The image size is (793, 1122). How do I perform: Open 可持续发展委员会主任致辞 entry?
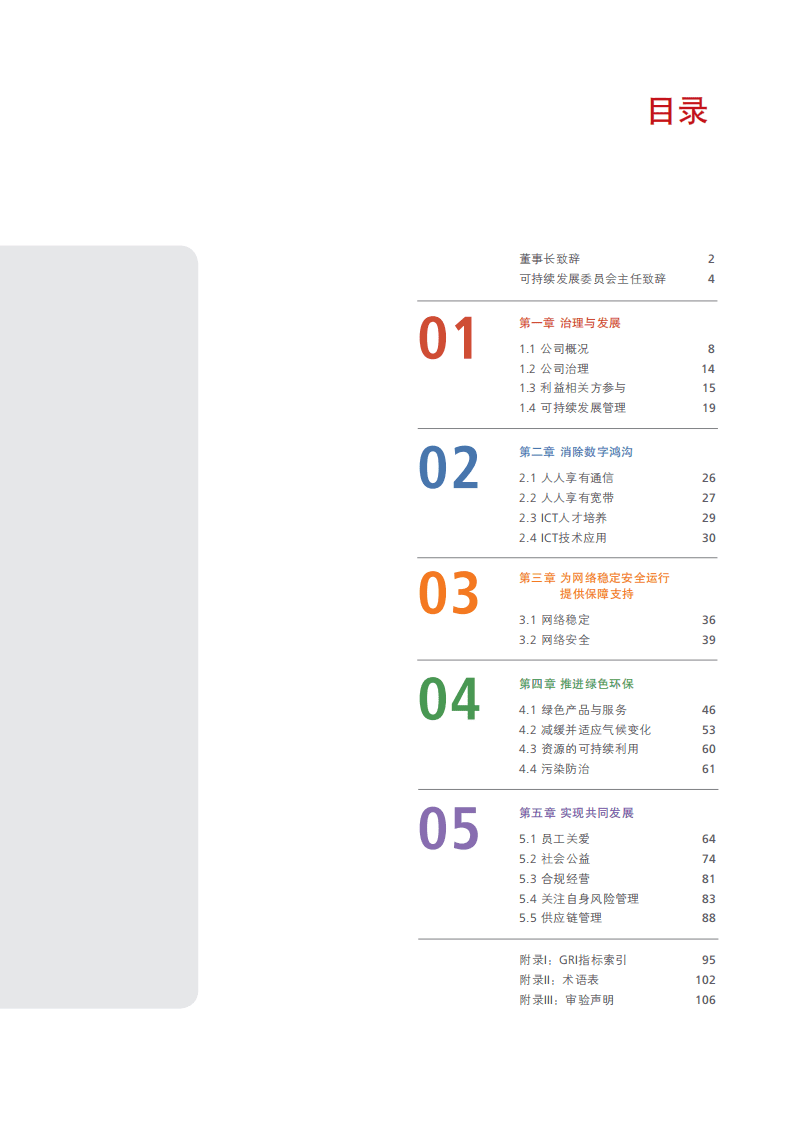[593, 279]
